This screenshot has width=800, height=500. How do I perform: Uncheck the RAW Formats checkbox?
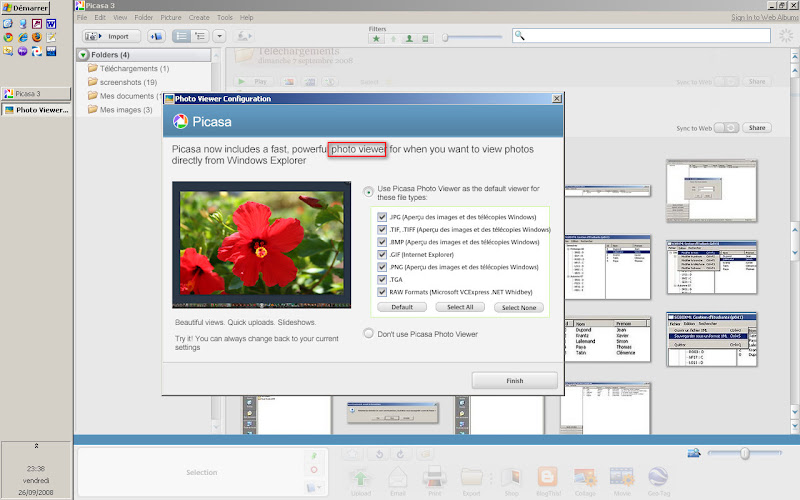382,292
